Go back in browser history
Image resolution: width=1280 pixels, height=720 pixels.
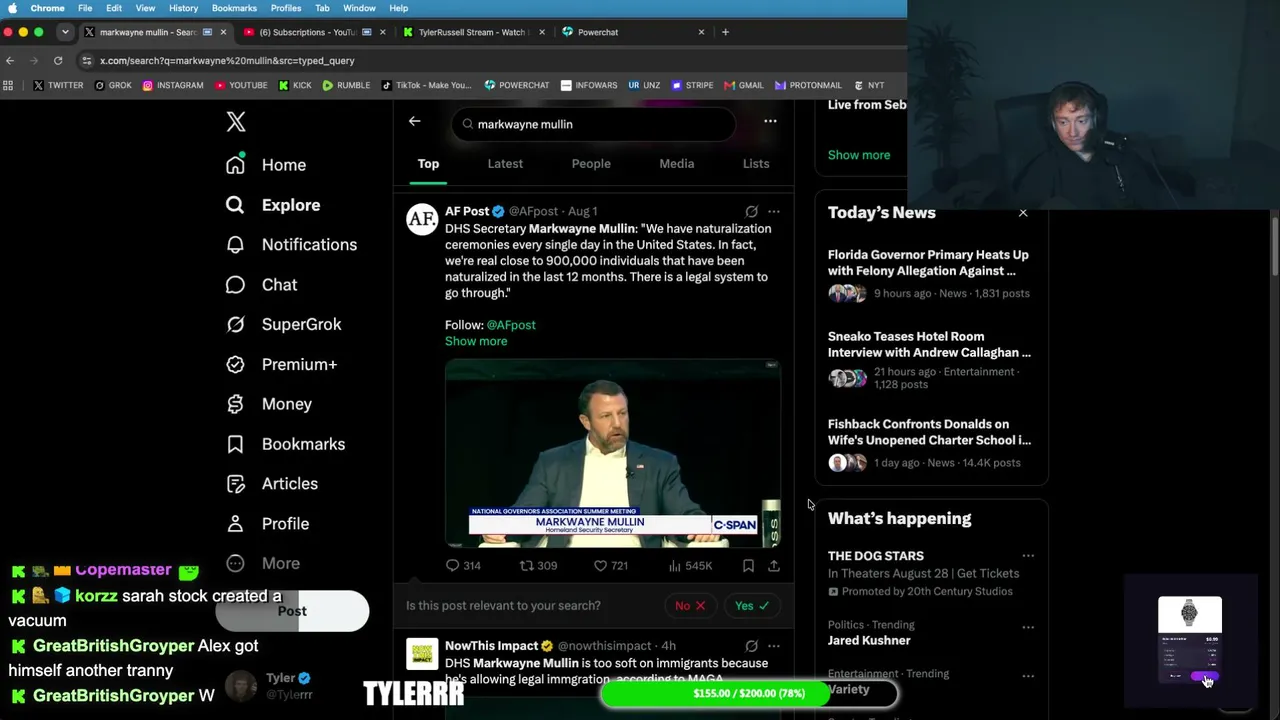tap(10, 61)
